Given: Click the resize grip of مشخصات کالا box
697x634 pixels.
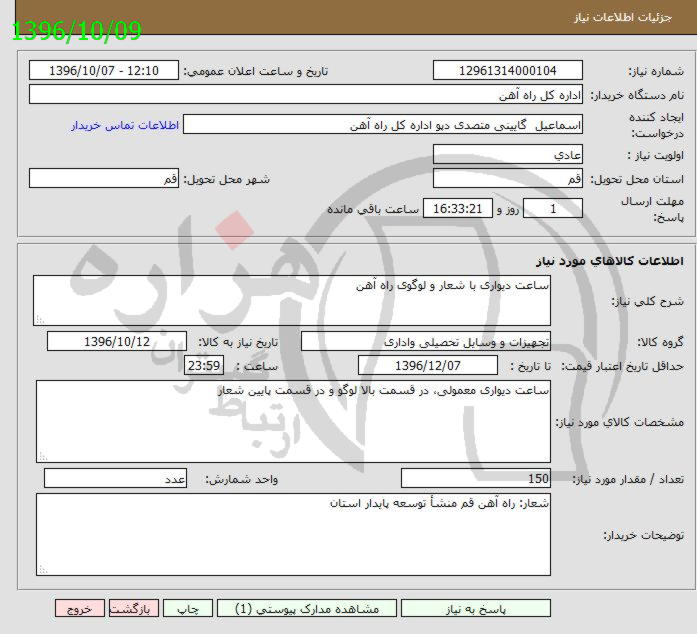Looking at the screenshot, I should (x=43, y=457).
